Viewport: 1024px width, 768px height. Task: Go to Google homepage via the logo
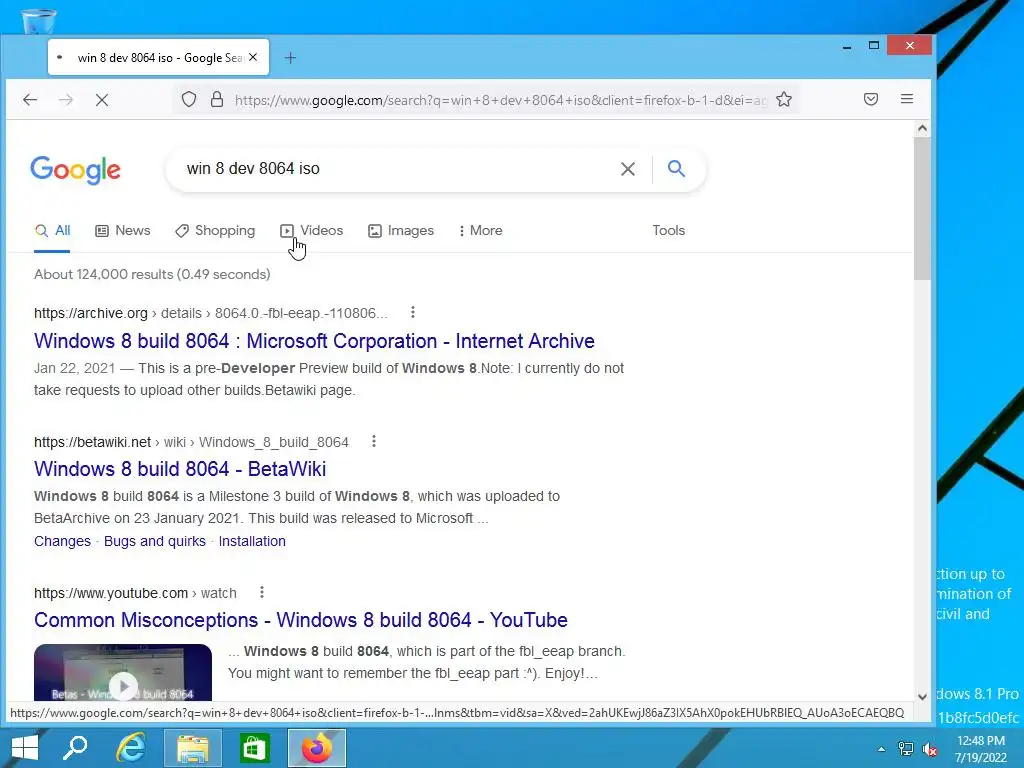tap(75, 170)
